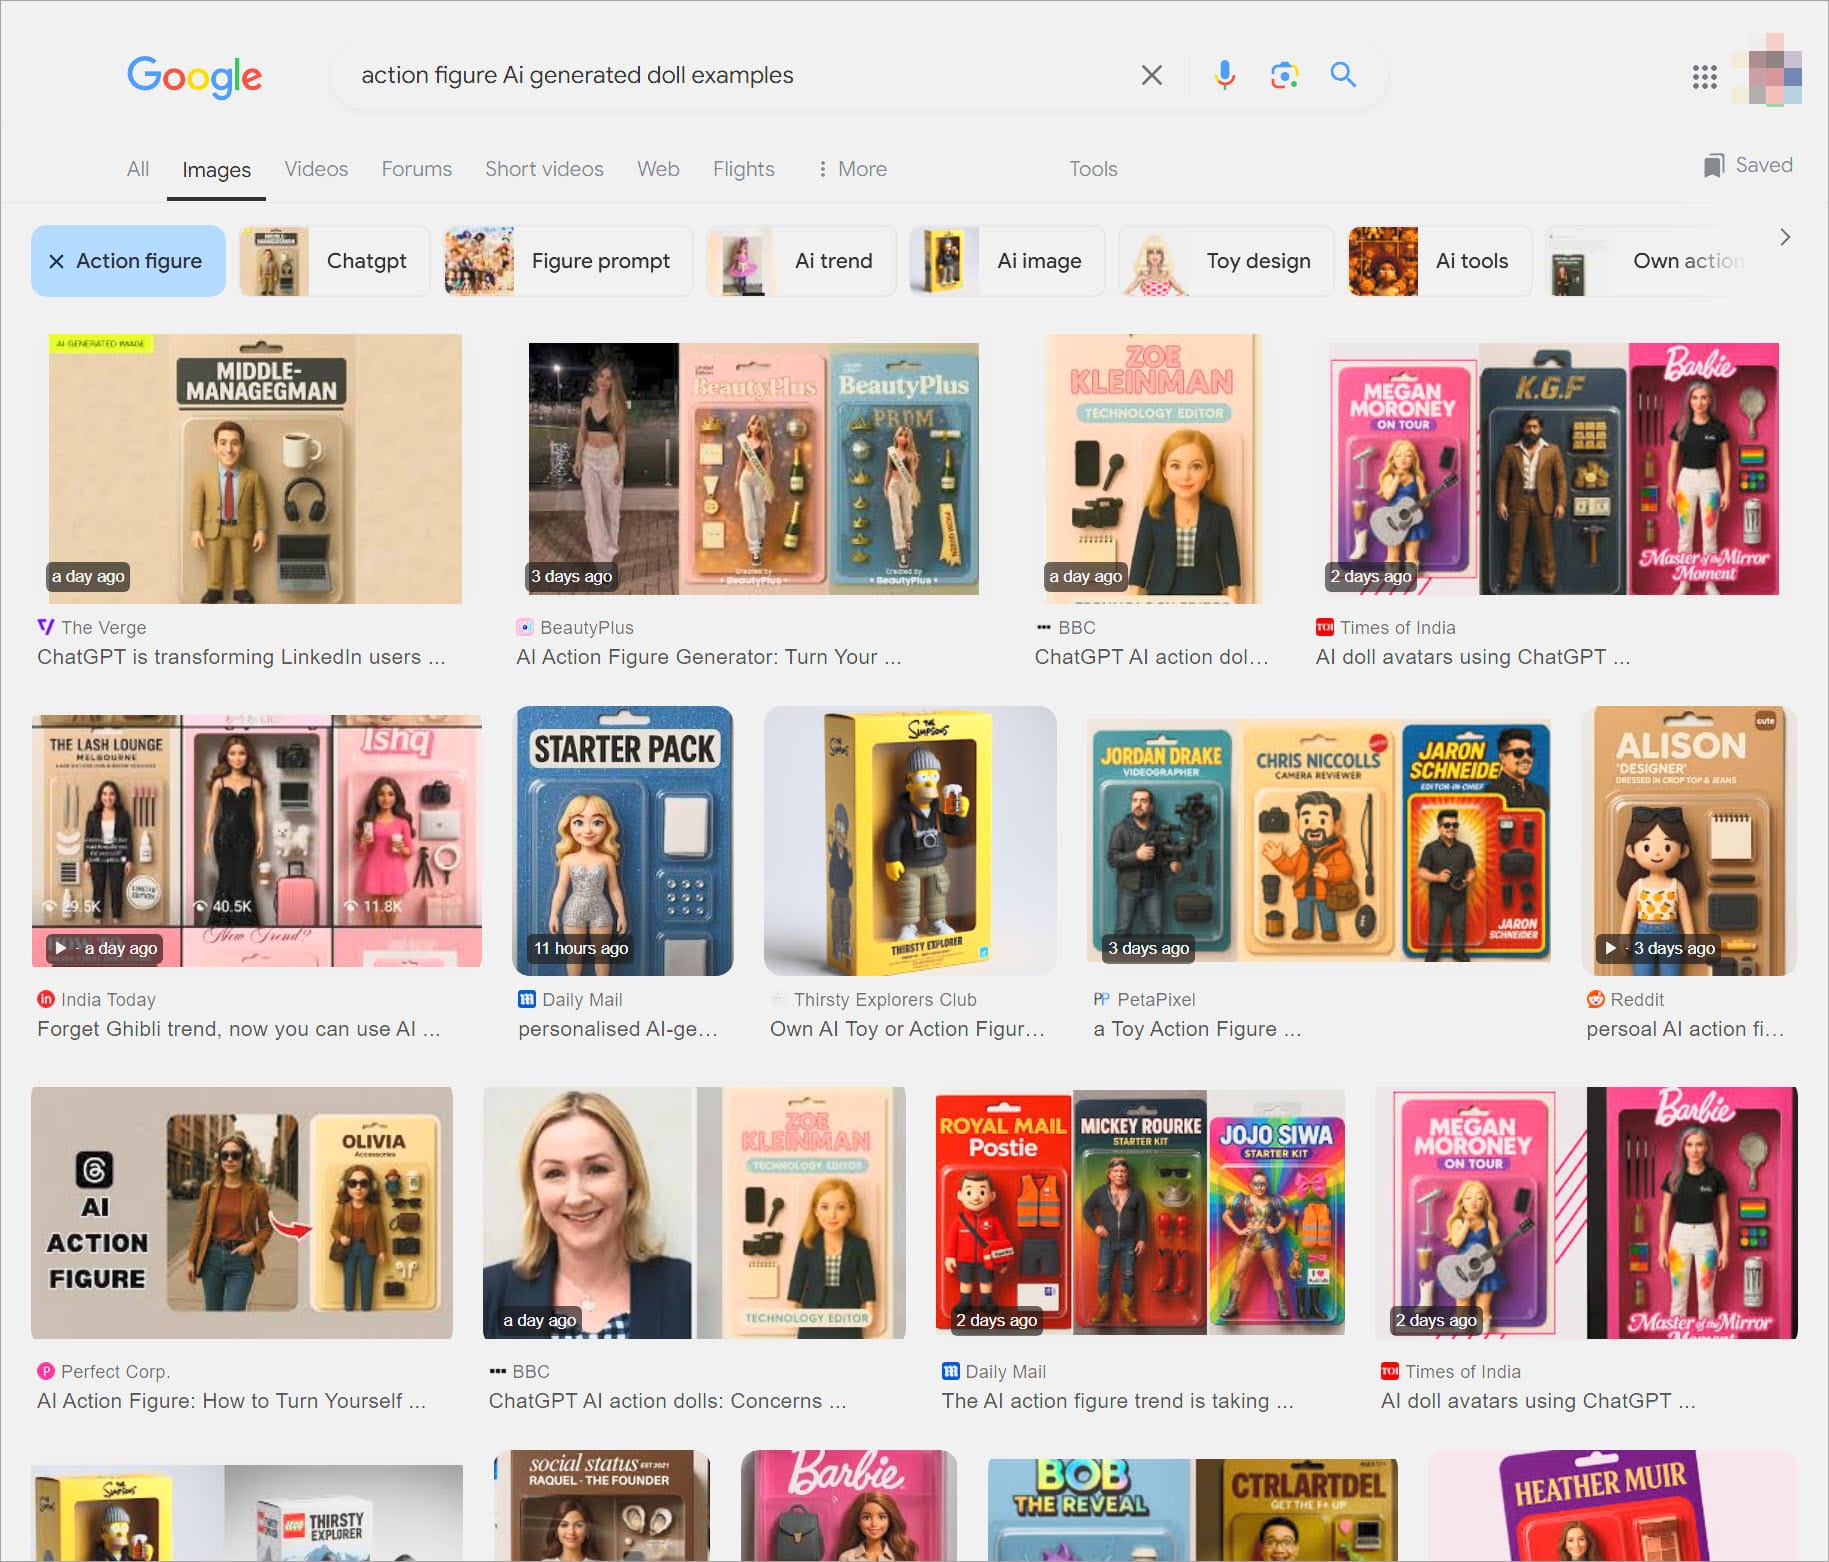Open the Social Status Raquel founder image
Viewport: 1829px width, 1562px height.
603,1505
